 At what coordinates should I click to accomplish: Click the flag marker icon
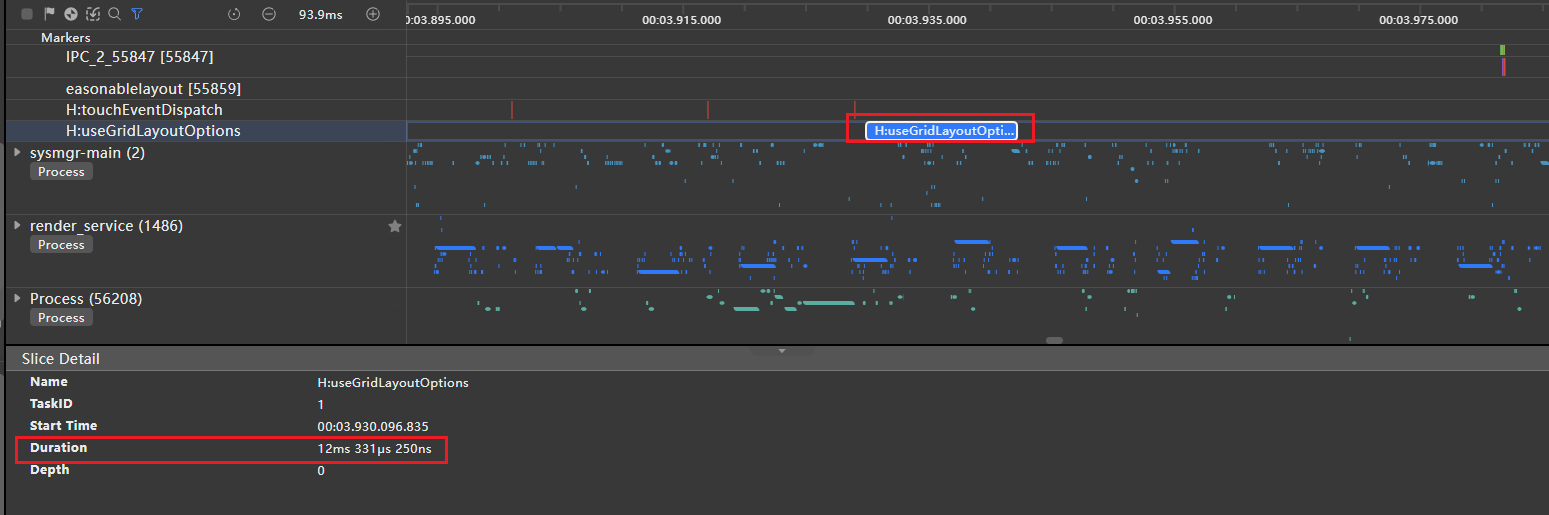(49, 14)
